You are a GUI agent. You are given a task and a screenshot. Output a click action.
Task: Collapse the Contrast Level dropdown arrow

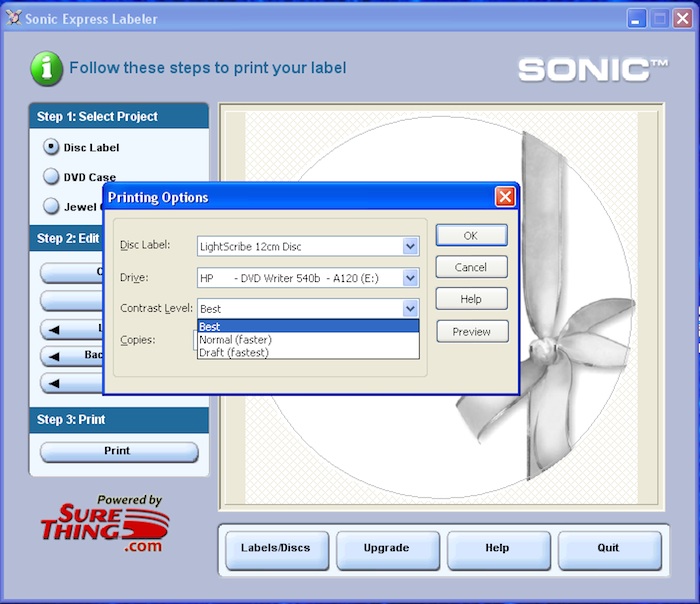tap(410, 308)
